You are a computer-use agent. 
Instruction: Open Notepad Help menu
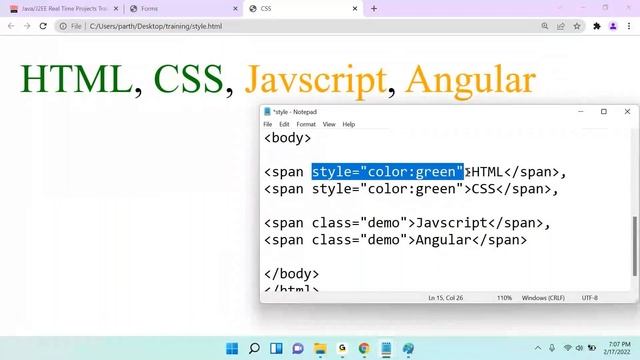(x=349, y=124)
